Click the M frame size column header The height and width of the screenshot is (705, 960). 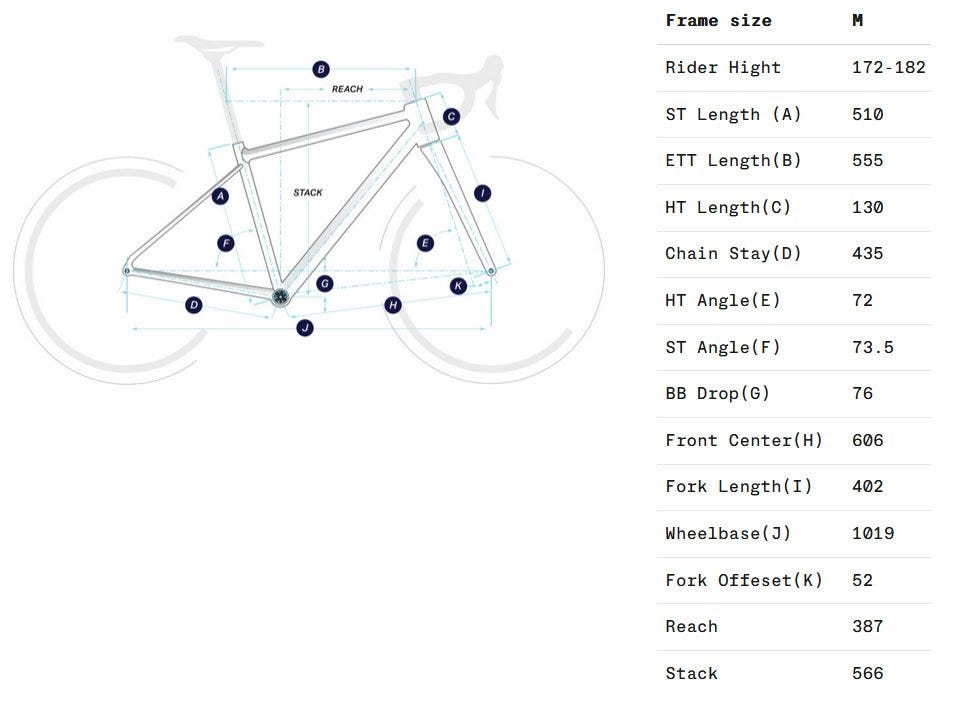point(858,21)
